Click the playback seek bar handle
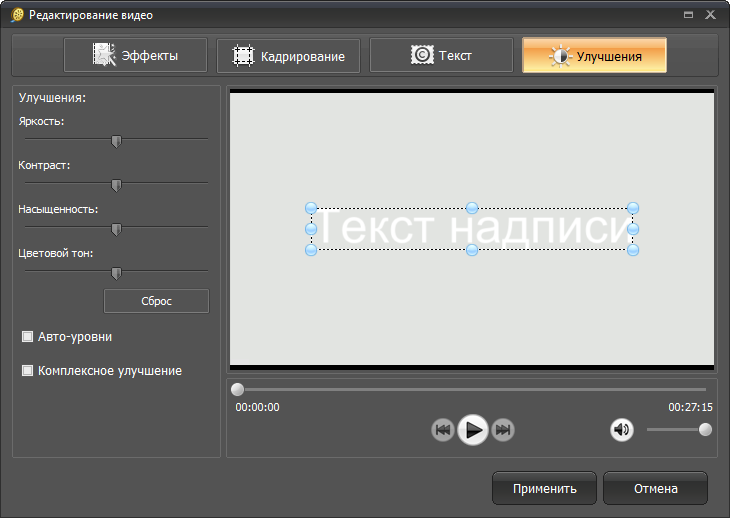The width and height of the screenshot is (730, 518). pyautogui.click(x=237, y=389)
